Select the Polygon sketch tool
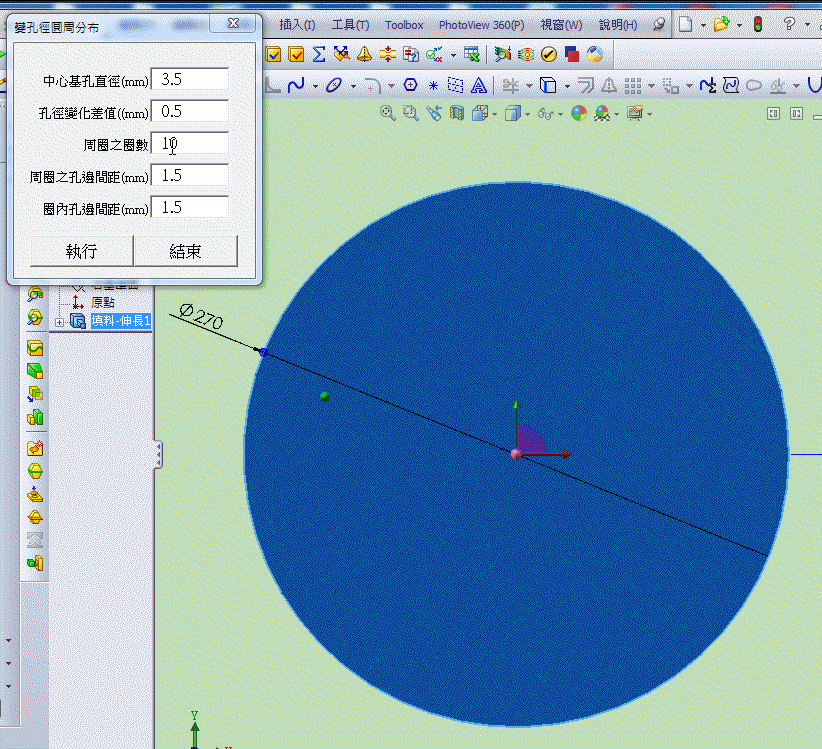The image size is (822, 749). click(x=410, y=85)
